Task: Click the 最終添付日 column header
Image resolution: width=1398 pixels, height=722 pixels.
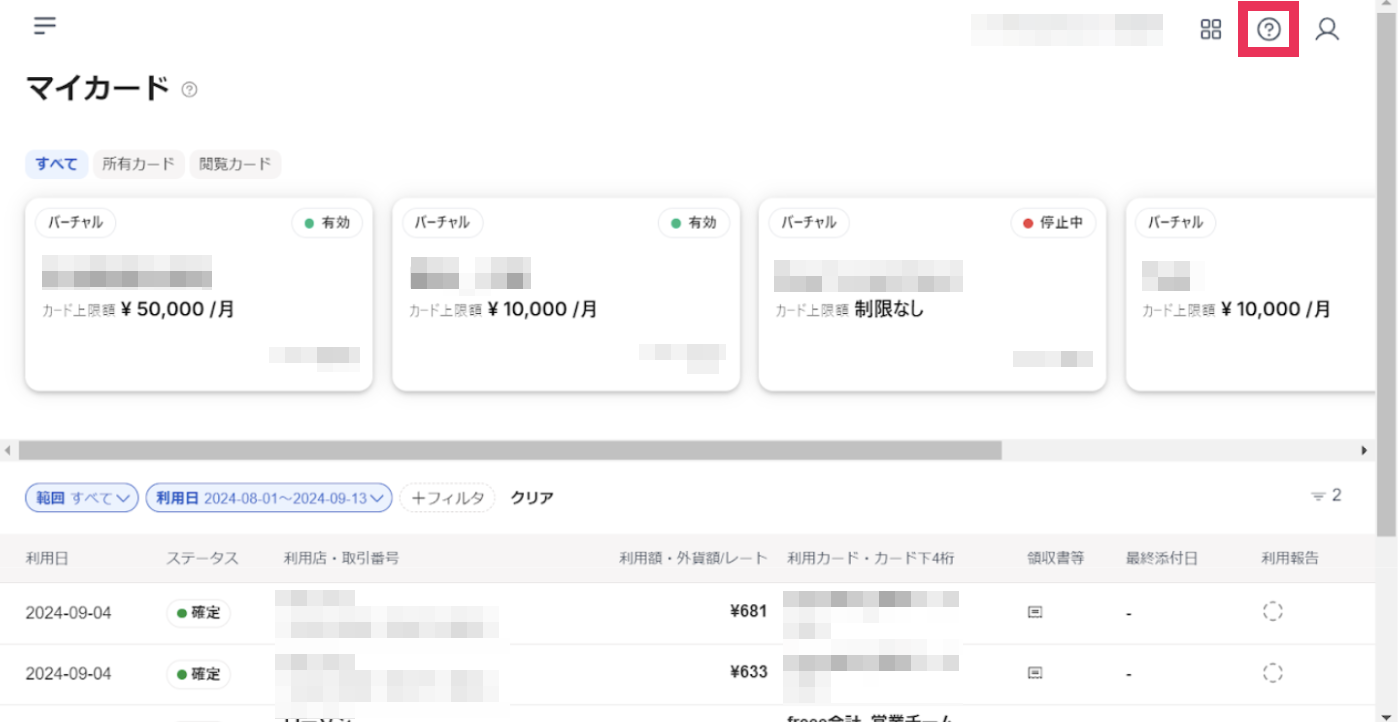Action: 1162,558
